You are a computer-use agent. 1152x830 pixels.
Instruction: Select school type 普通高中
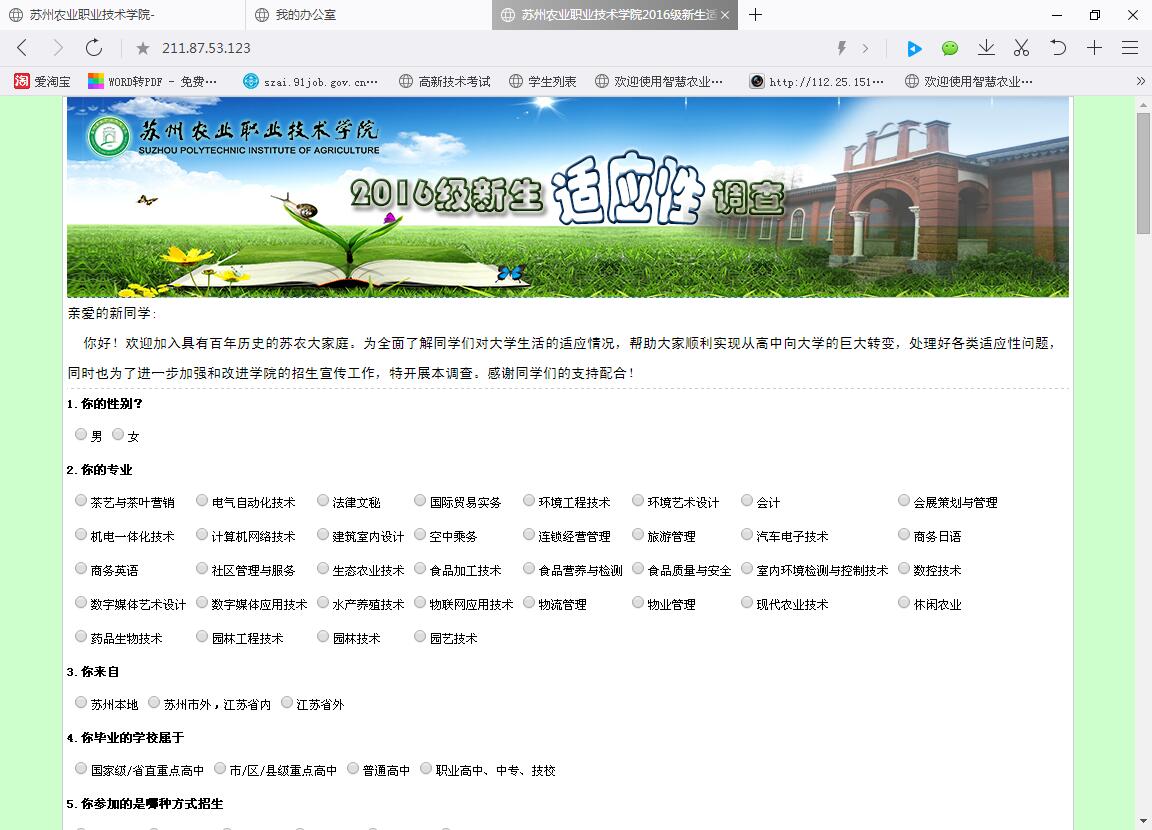[353, 768]
